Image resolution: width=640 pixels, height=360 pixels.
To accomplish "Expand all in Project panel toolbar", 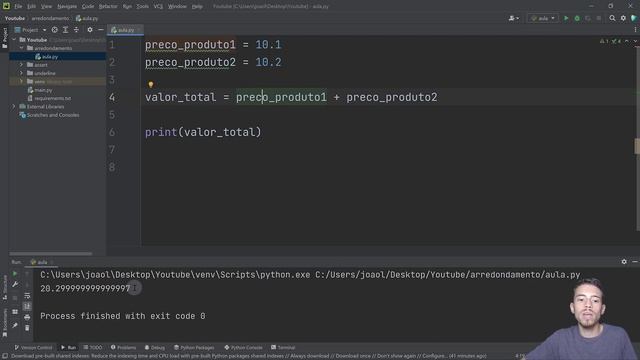I will pyautogui.click(x=65, y=30).
